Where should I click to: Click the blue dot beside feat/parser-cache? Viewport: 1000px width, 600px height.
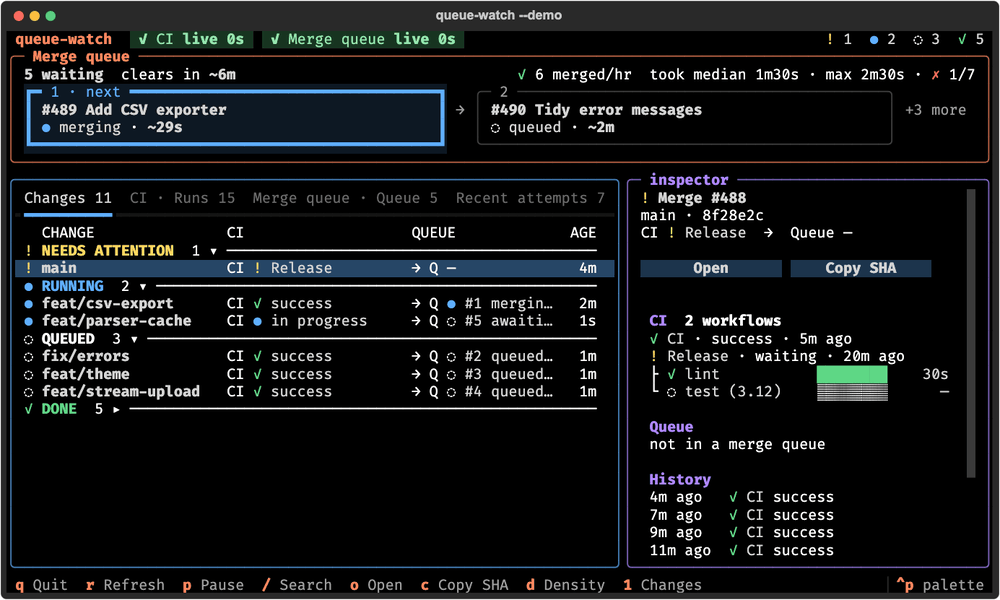[29, 321]
